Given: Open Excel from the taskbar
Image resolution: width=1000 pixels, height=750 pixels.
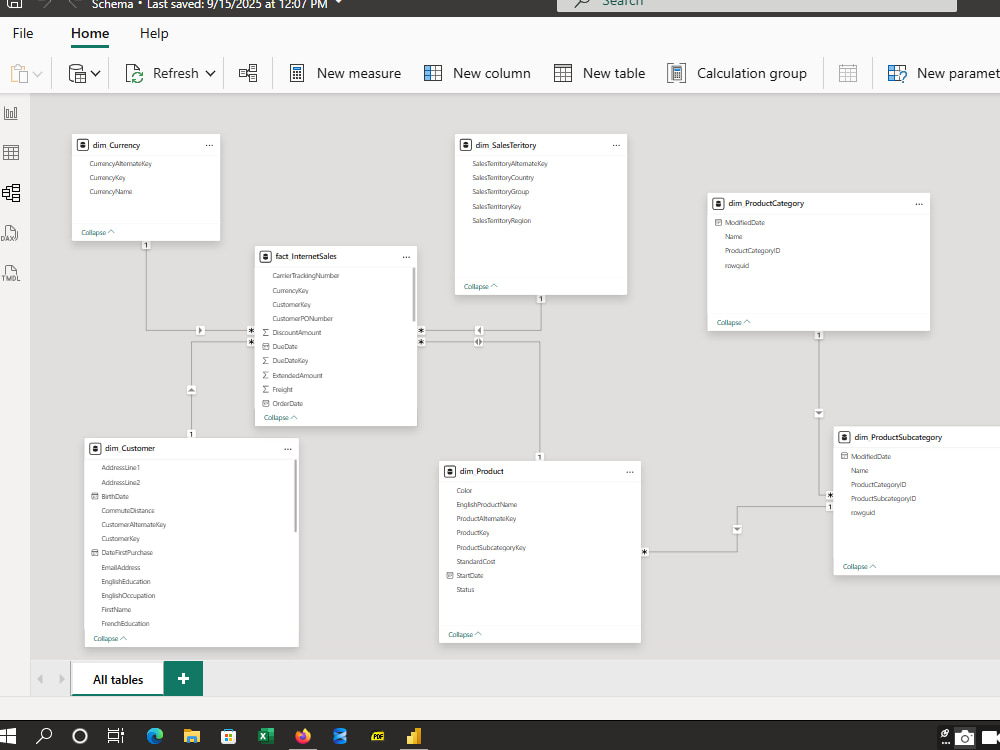Looking at the screenshot, I should coord(265,736).
